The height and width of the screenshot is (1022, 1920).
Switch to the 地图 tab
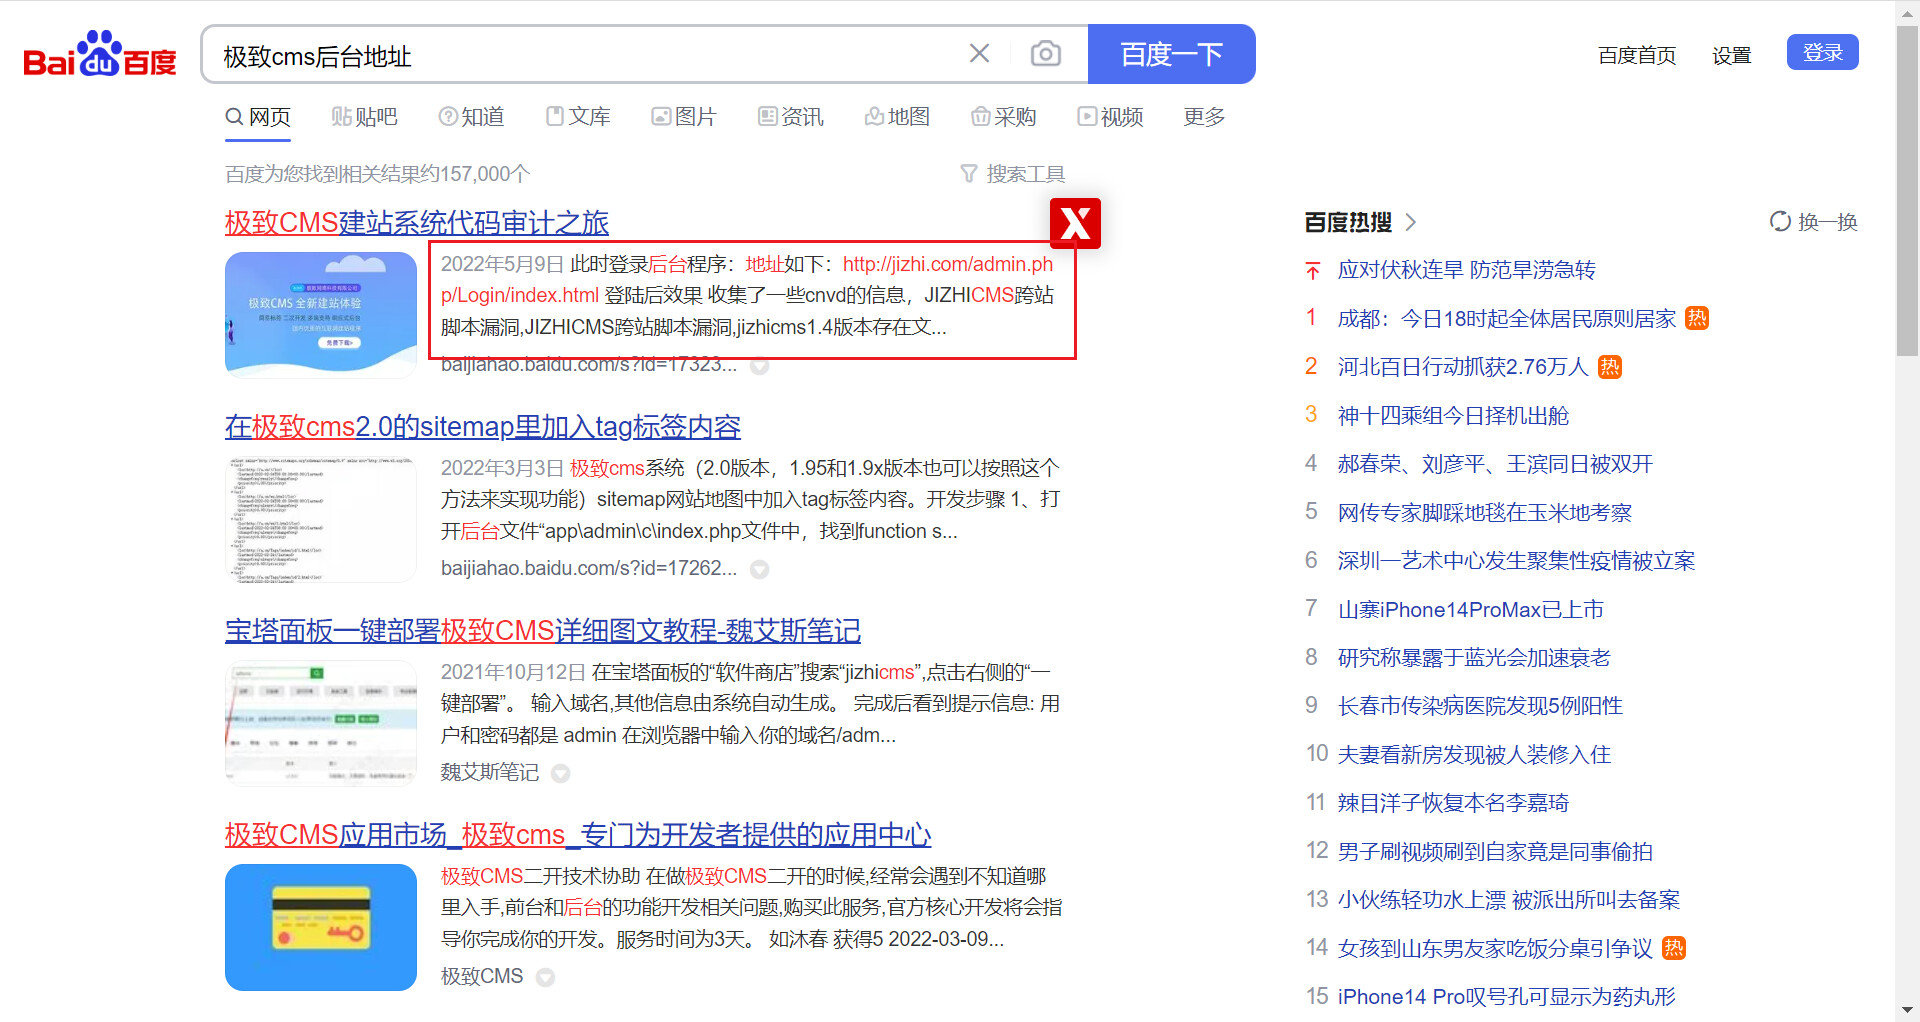897,117
